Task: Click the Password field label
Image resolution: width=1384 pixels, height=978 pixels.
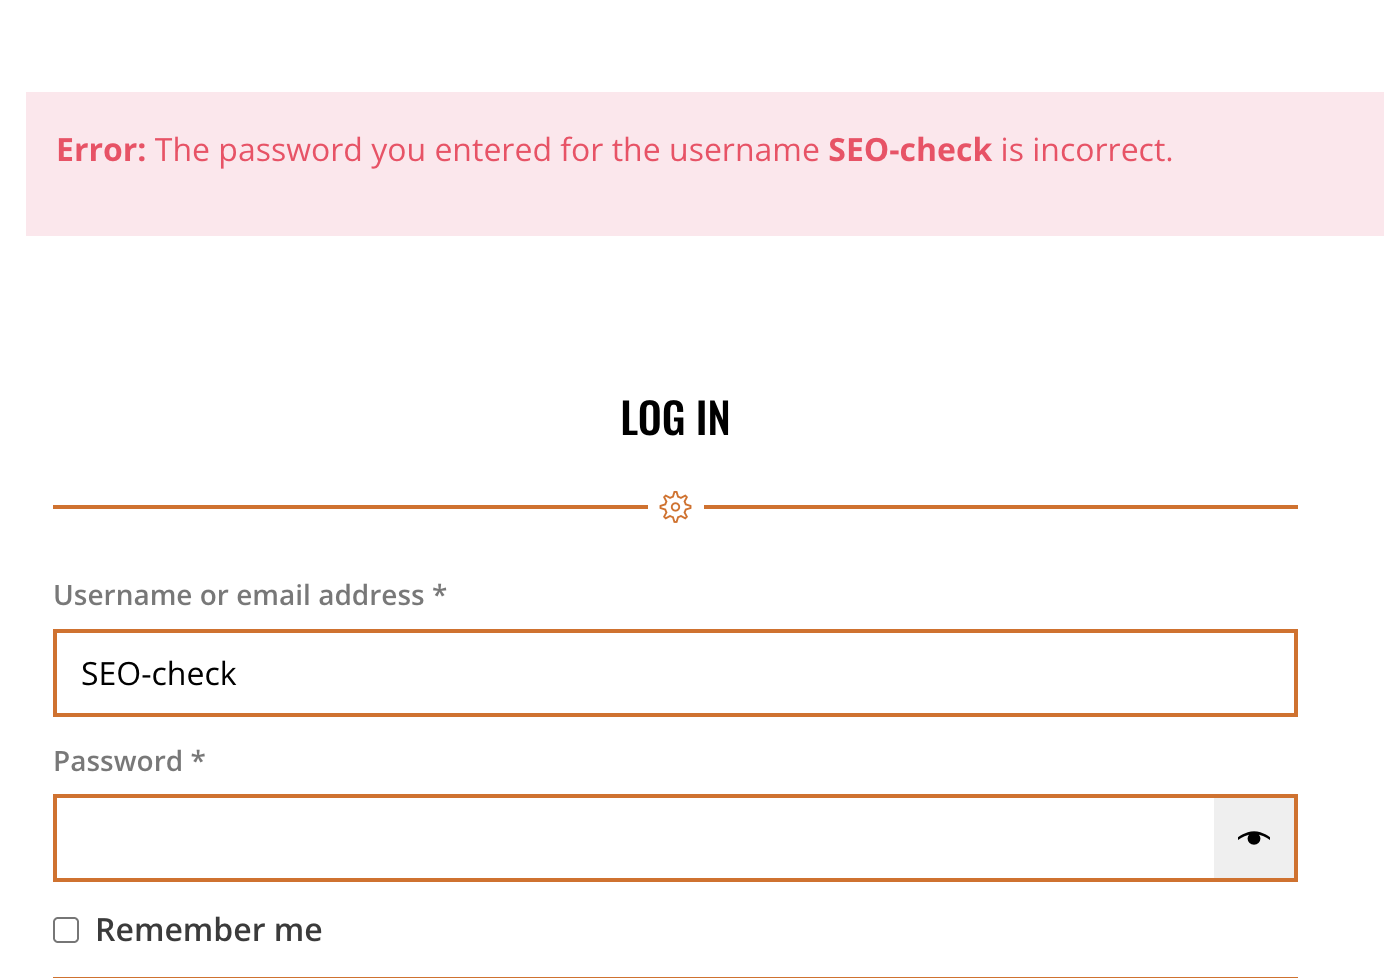Action: click(118, 761)
